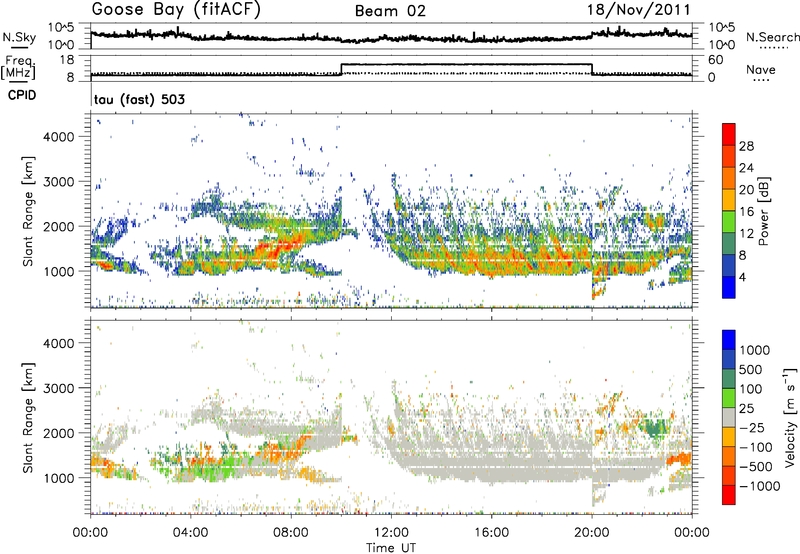Screen dimensions: 800x554
Task: Click the '1000' tick on velocity colorbar
Action: pyautogui.click(x=755, y=350)
